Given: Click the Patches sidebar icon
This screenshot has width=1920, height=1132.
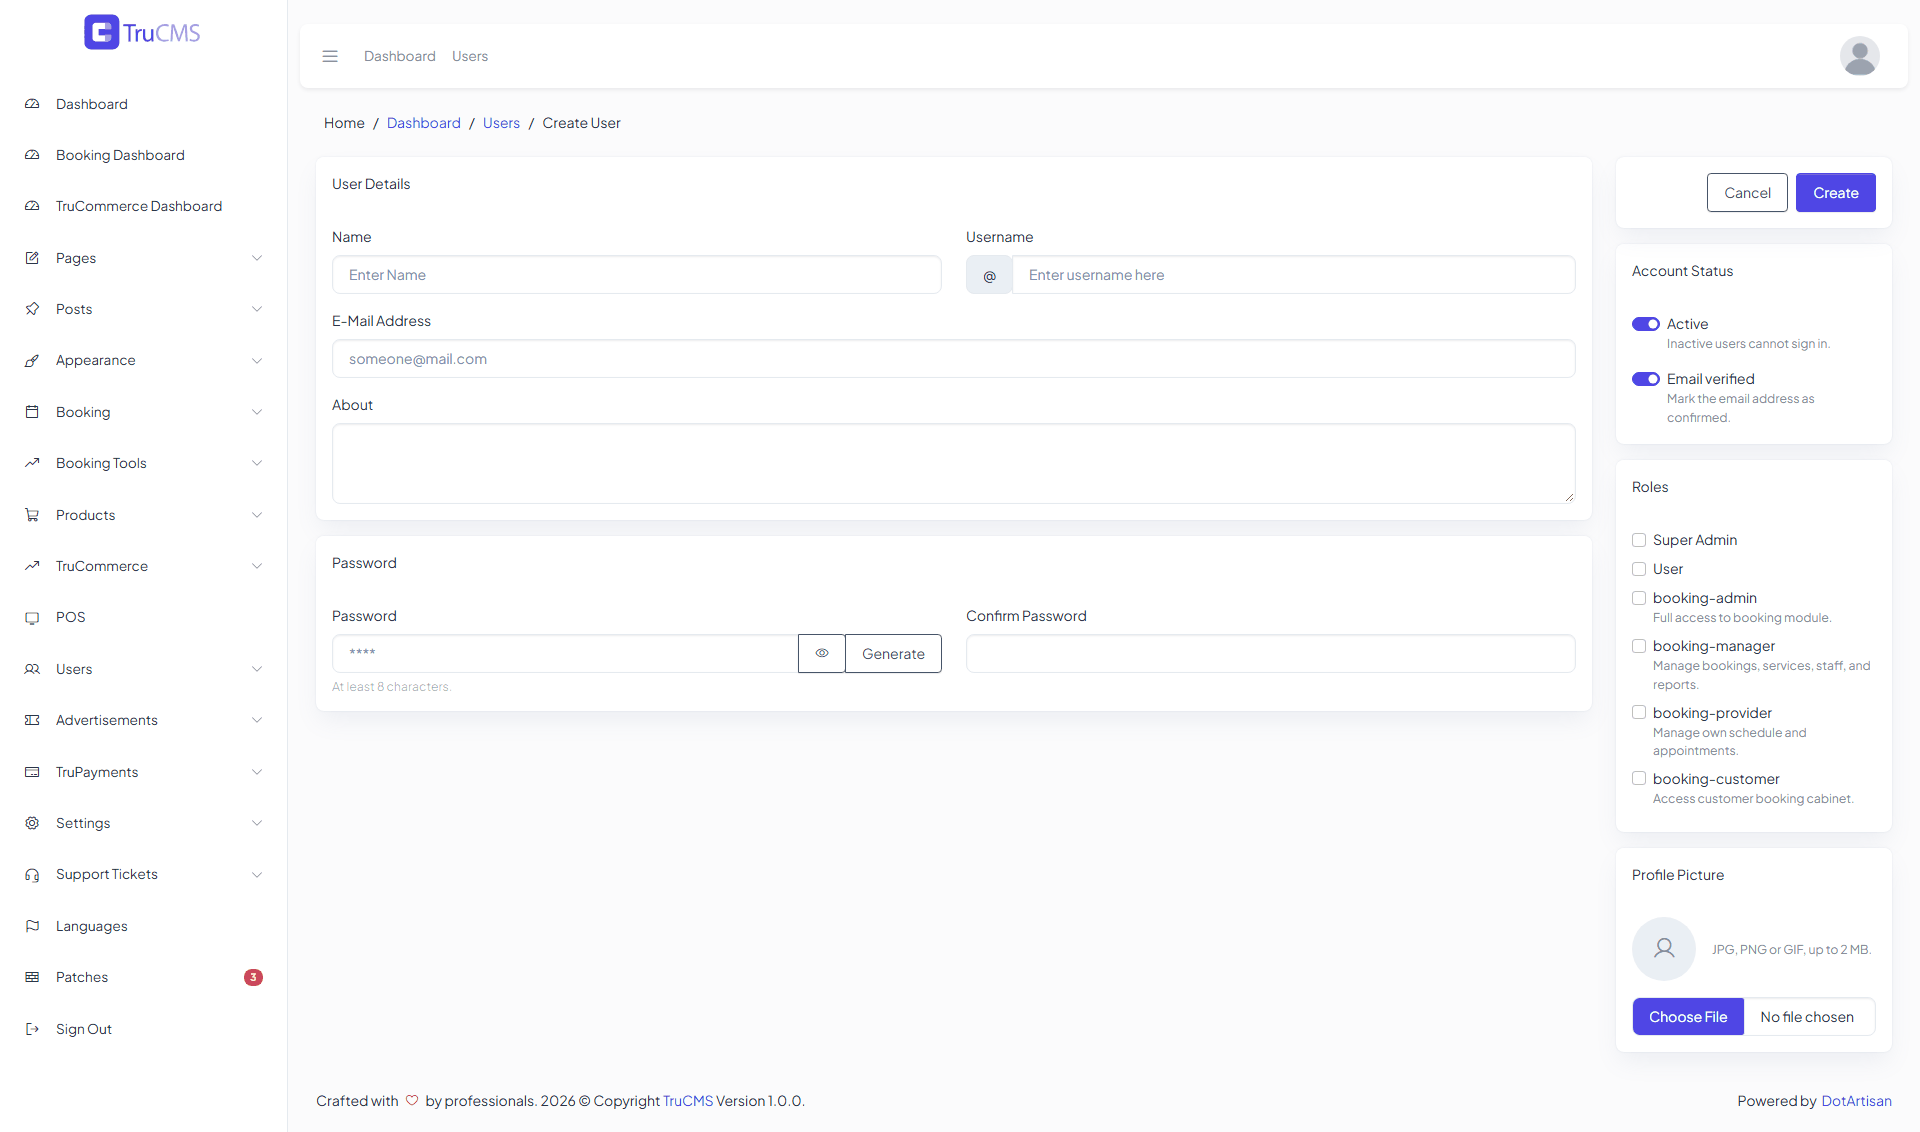Looking at the screenshot, I should pos(32,977).
